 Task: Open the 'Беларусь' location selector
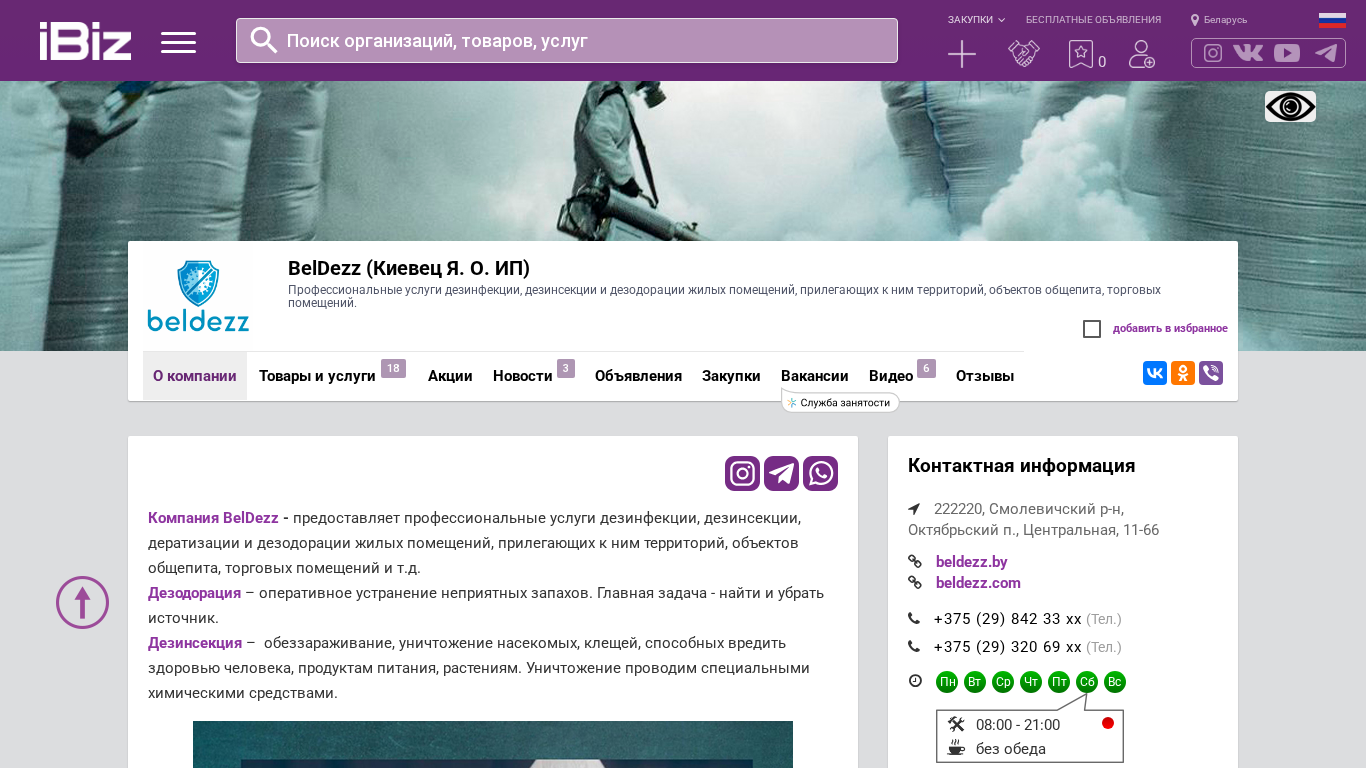tap(1219, 20)
